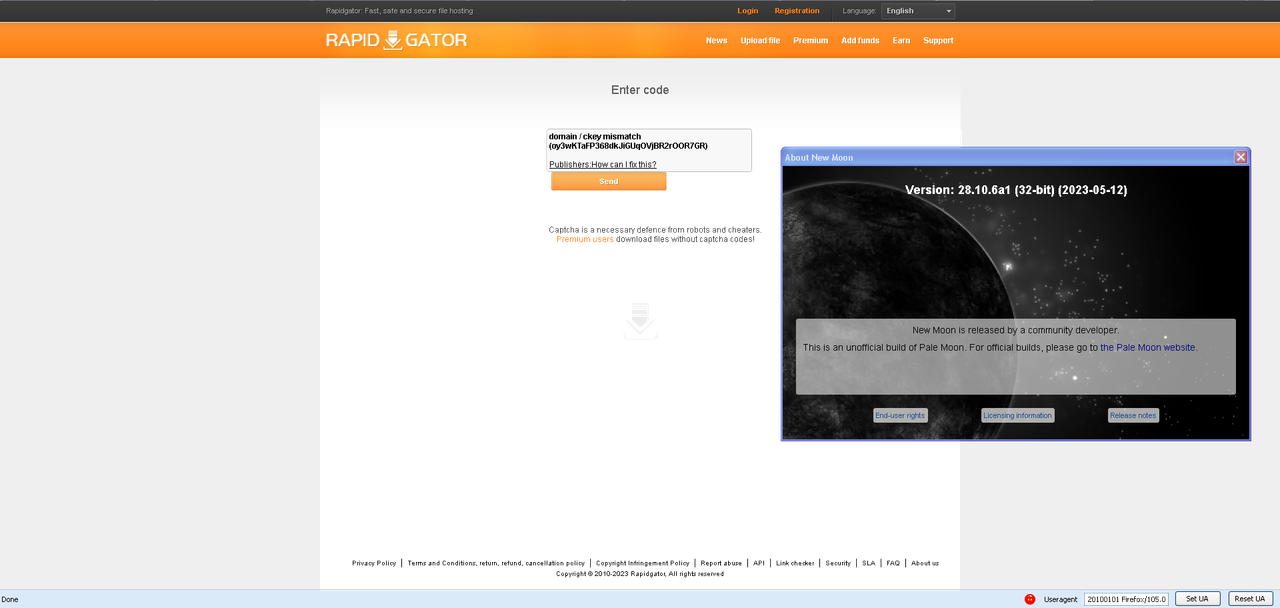
Task: Open Report abuse footer link
Action: click(x=721, y=563)
